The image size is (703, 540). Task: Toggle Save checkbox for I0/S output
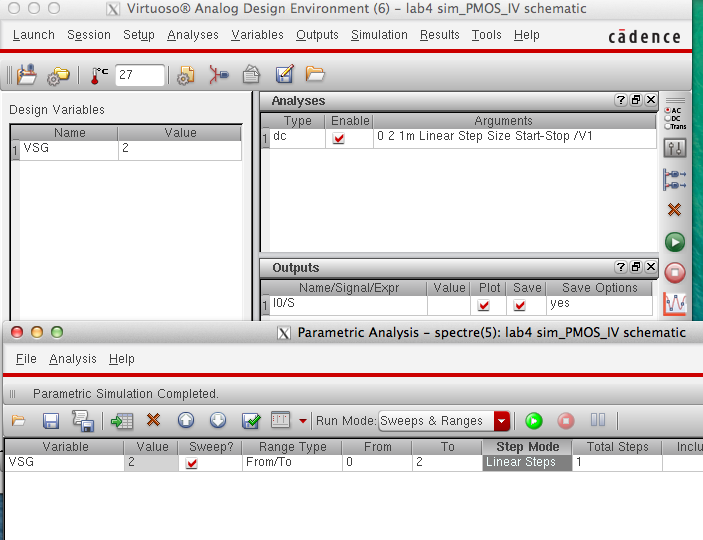pos(520,305)
